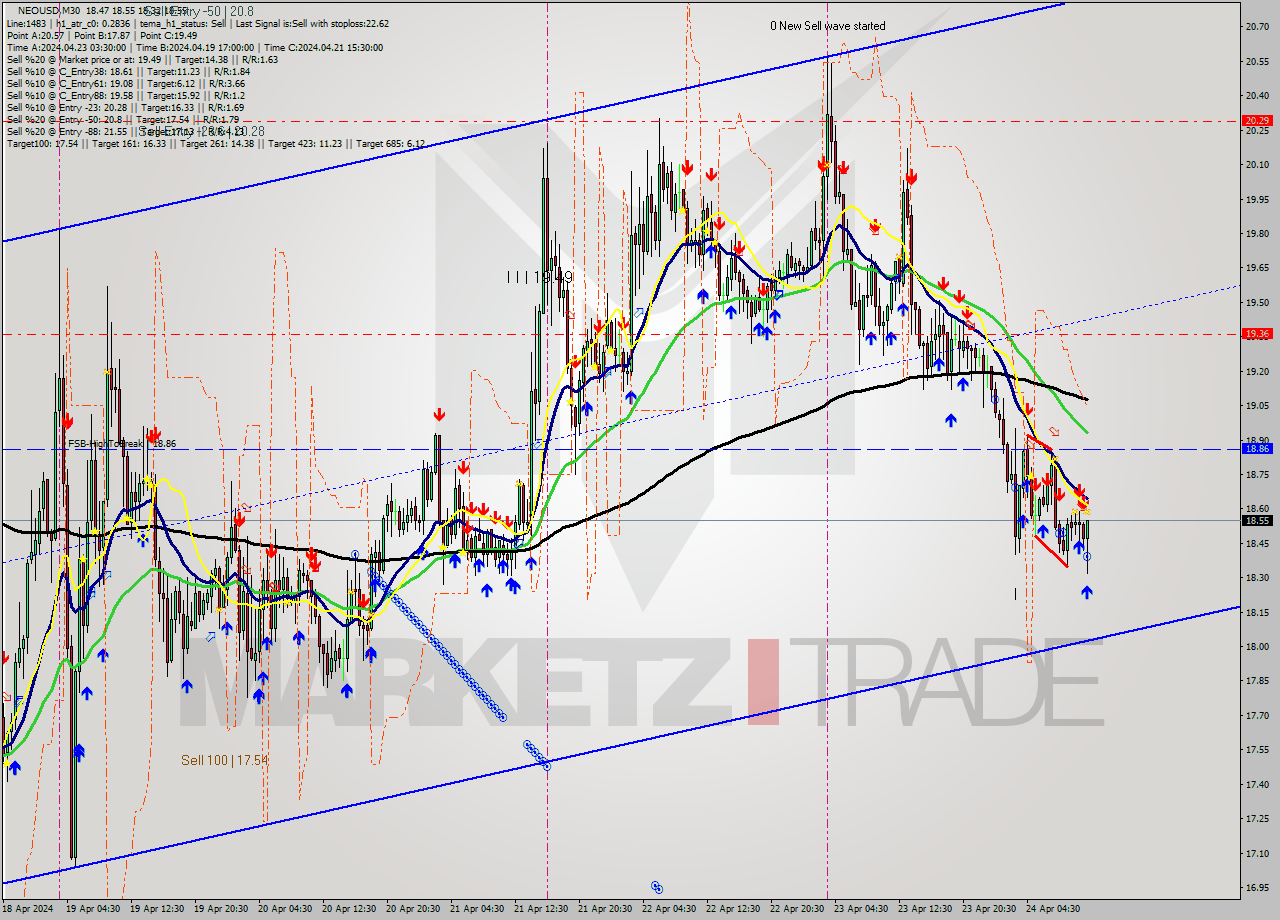
Task: Click the 20.10 price axis label
Action: coord(1257,165)
